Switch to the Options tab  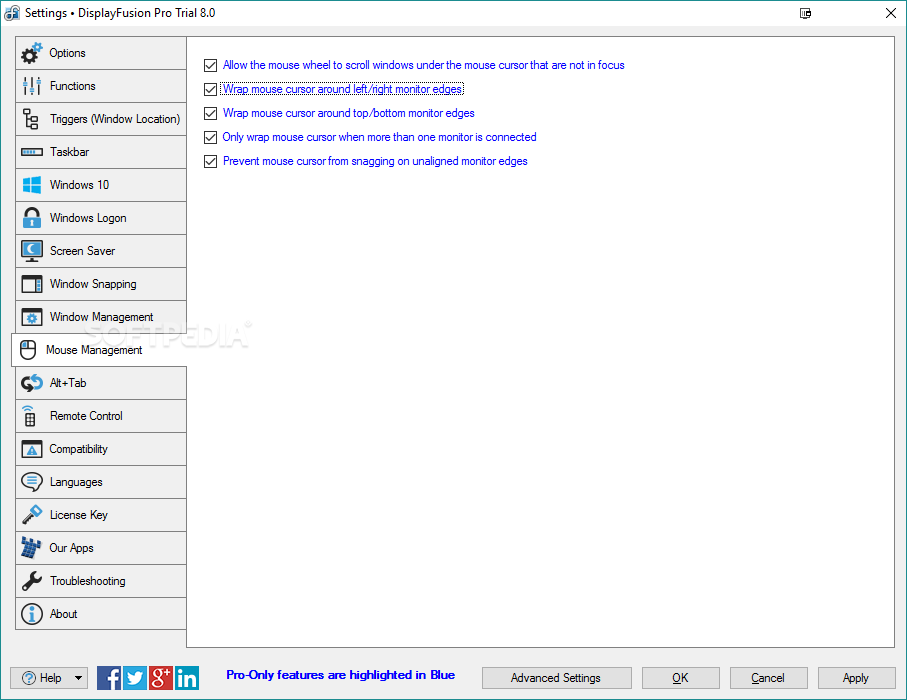pyautogui.click(x=101, y=53)
